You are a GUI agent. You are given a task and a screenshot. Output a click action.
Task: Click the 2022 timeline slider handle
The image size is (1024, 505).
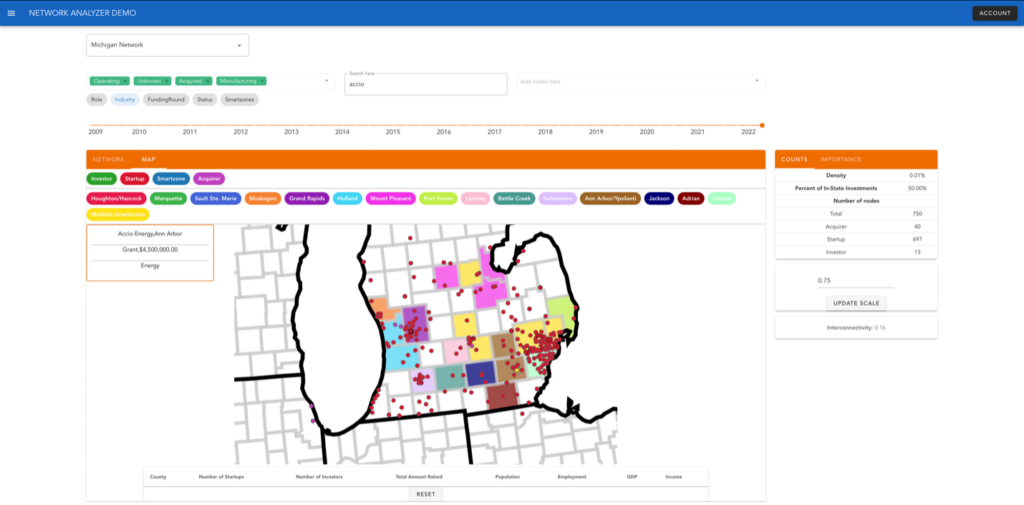762,125
